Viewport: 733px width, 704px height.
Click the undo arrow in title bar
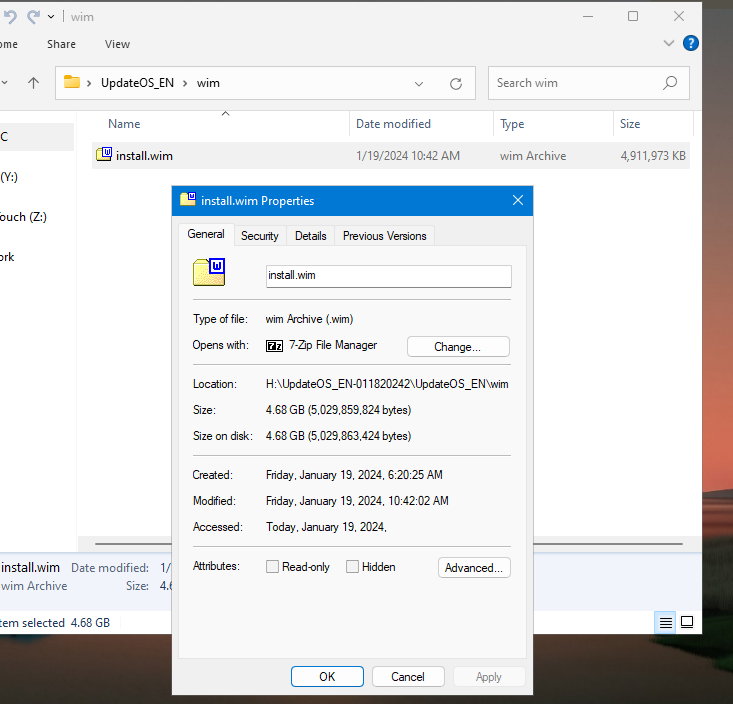coord(10,17)
